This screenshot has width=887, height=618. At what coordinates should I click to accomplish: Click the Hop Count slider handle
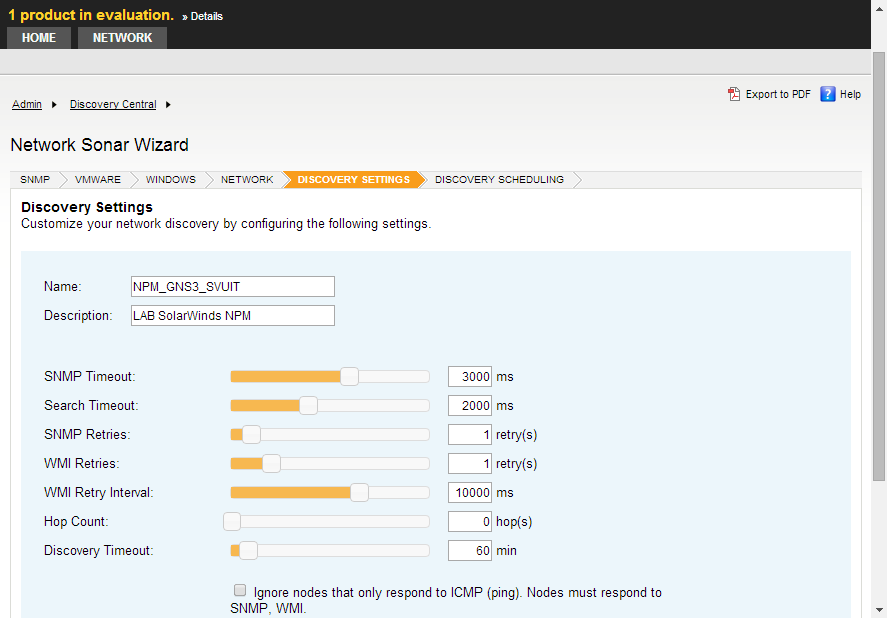[x=232, y=521]
